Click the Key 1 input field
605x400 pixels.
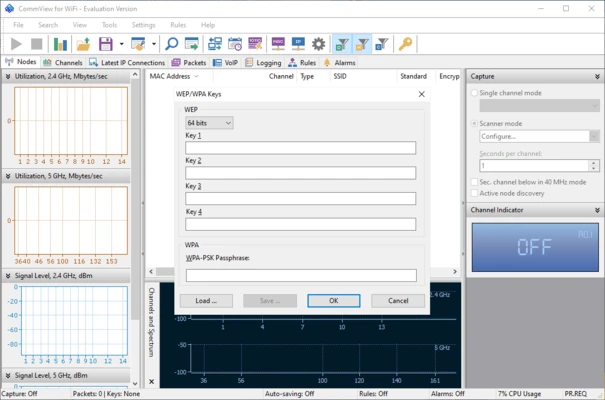301,148
